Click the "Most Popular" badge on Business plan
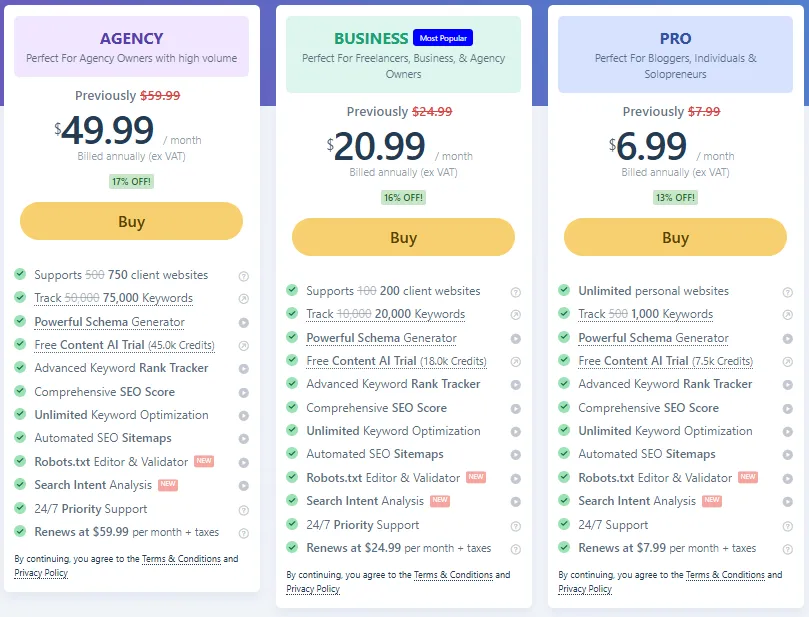The height and width of the screenshot is (617, 809). coord(443,38)
